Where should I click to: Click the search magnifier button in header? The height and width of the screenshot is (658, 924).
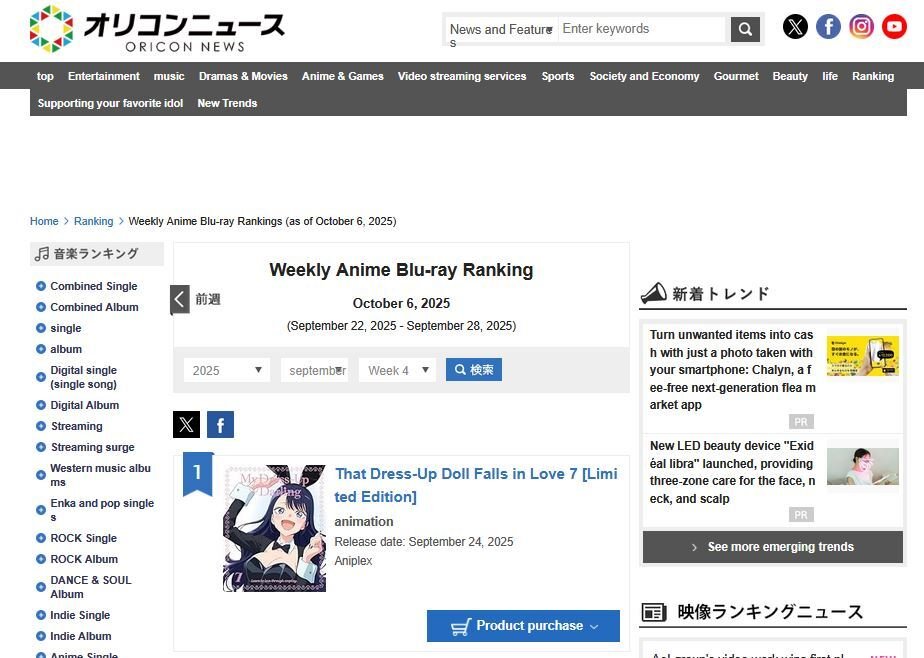(745, 29)
